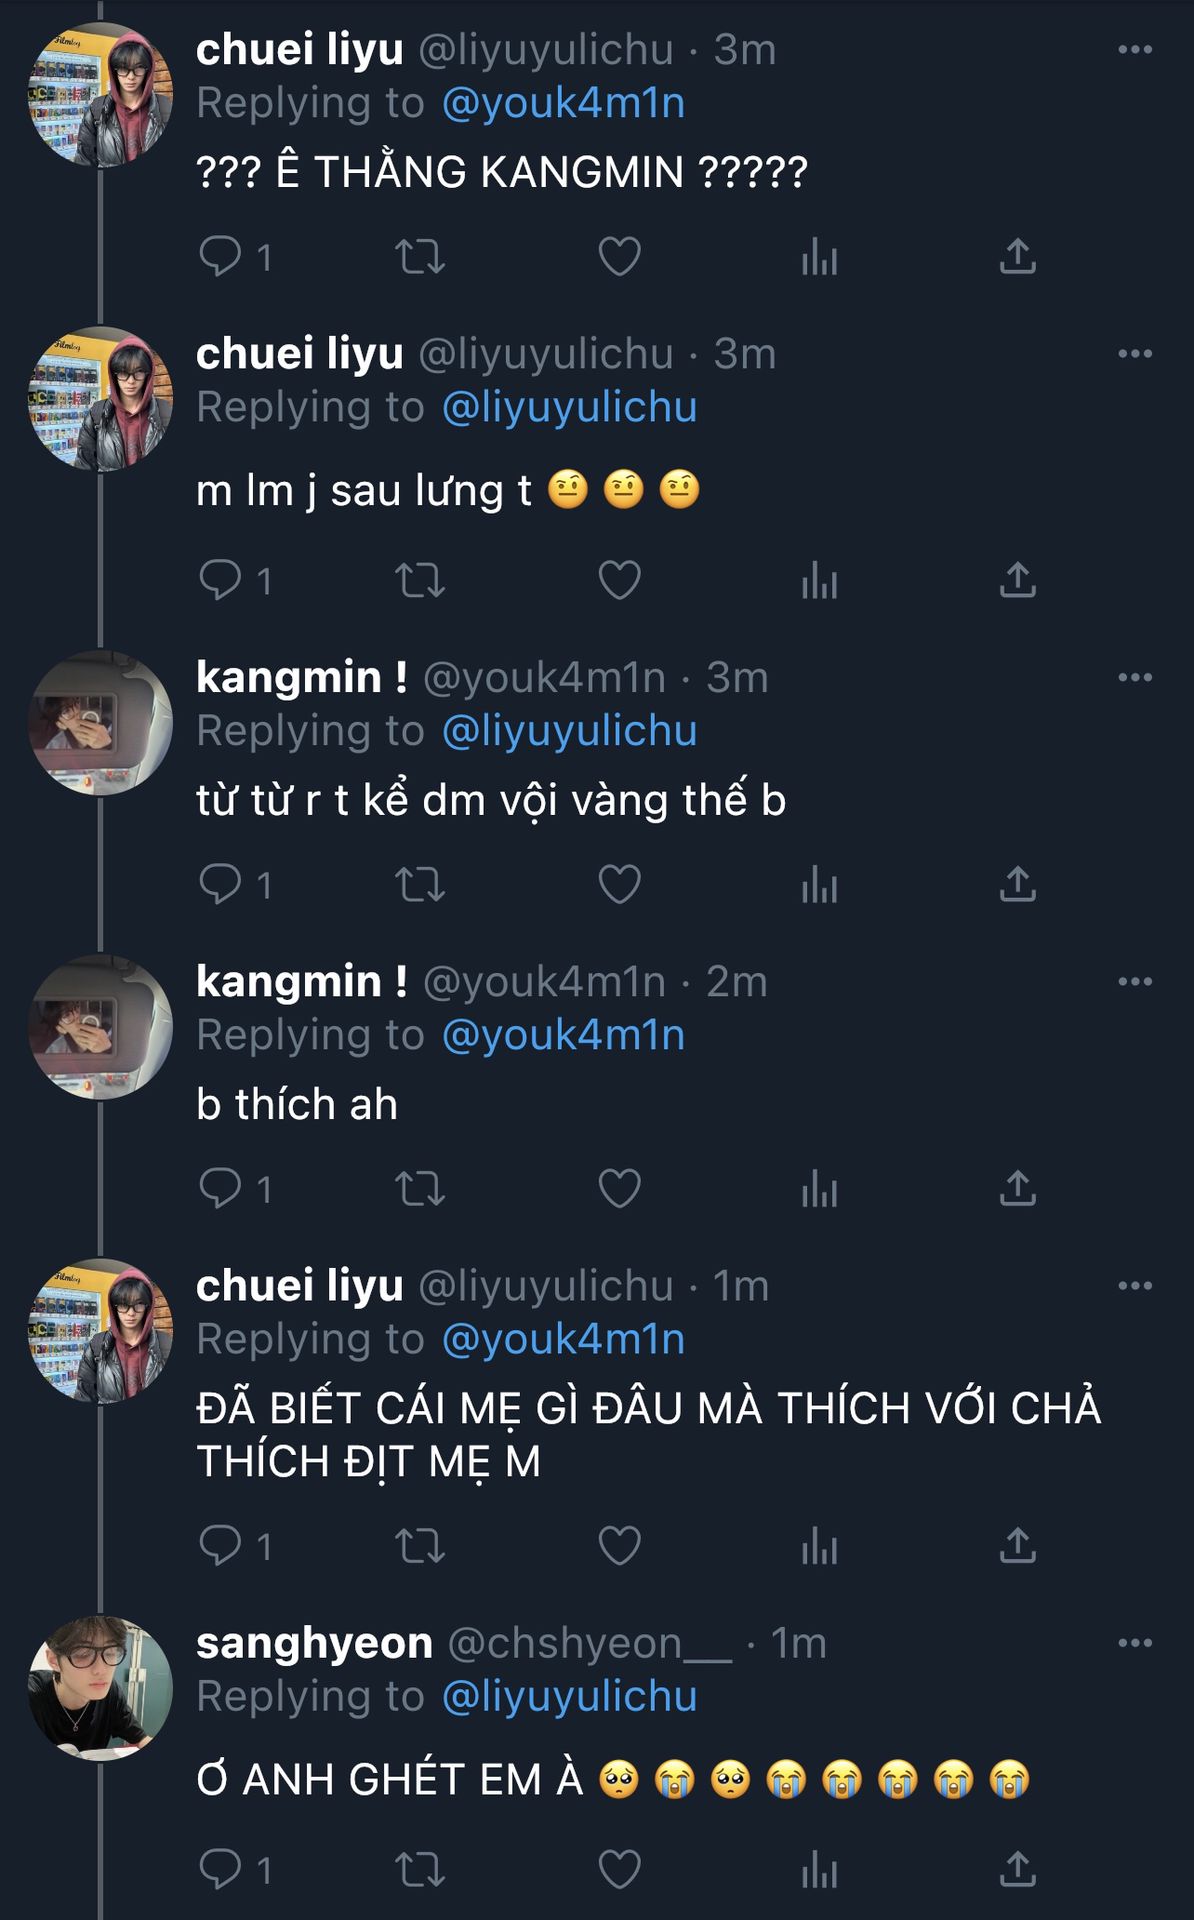Reply to the "ĐÃ BIẾT CÁI MẸ GÌ" tweet
Screen dimensions: 1194x1920
click(220, 1545)
